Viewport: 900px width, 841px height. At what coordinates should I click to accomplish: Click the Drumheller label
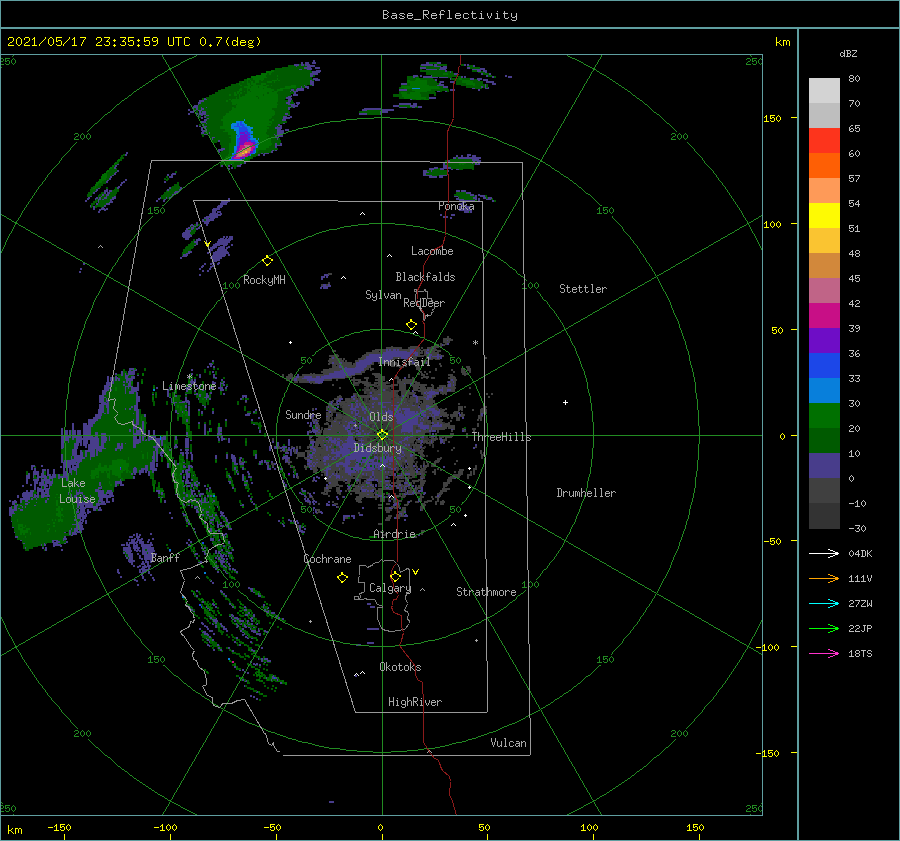click(x=586, y=493)
